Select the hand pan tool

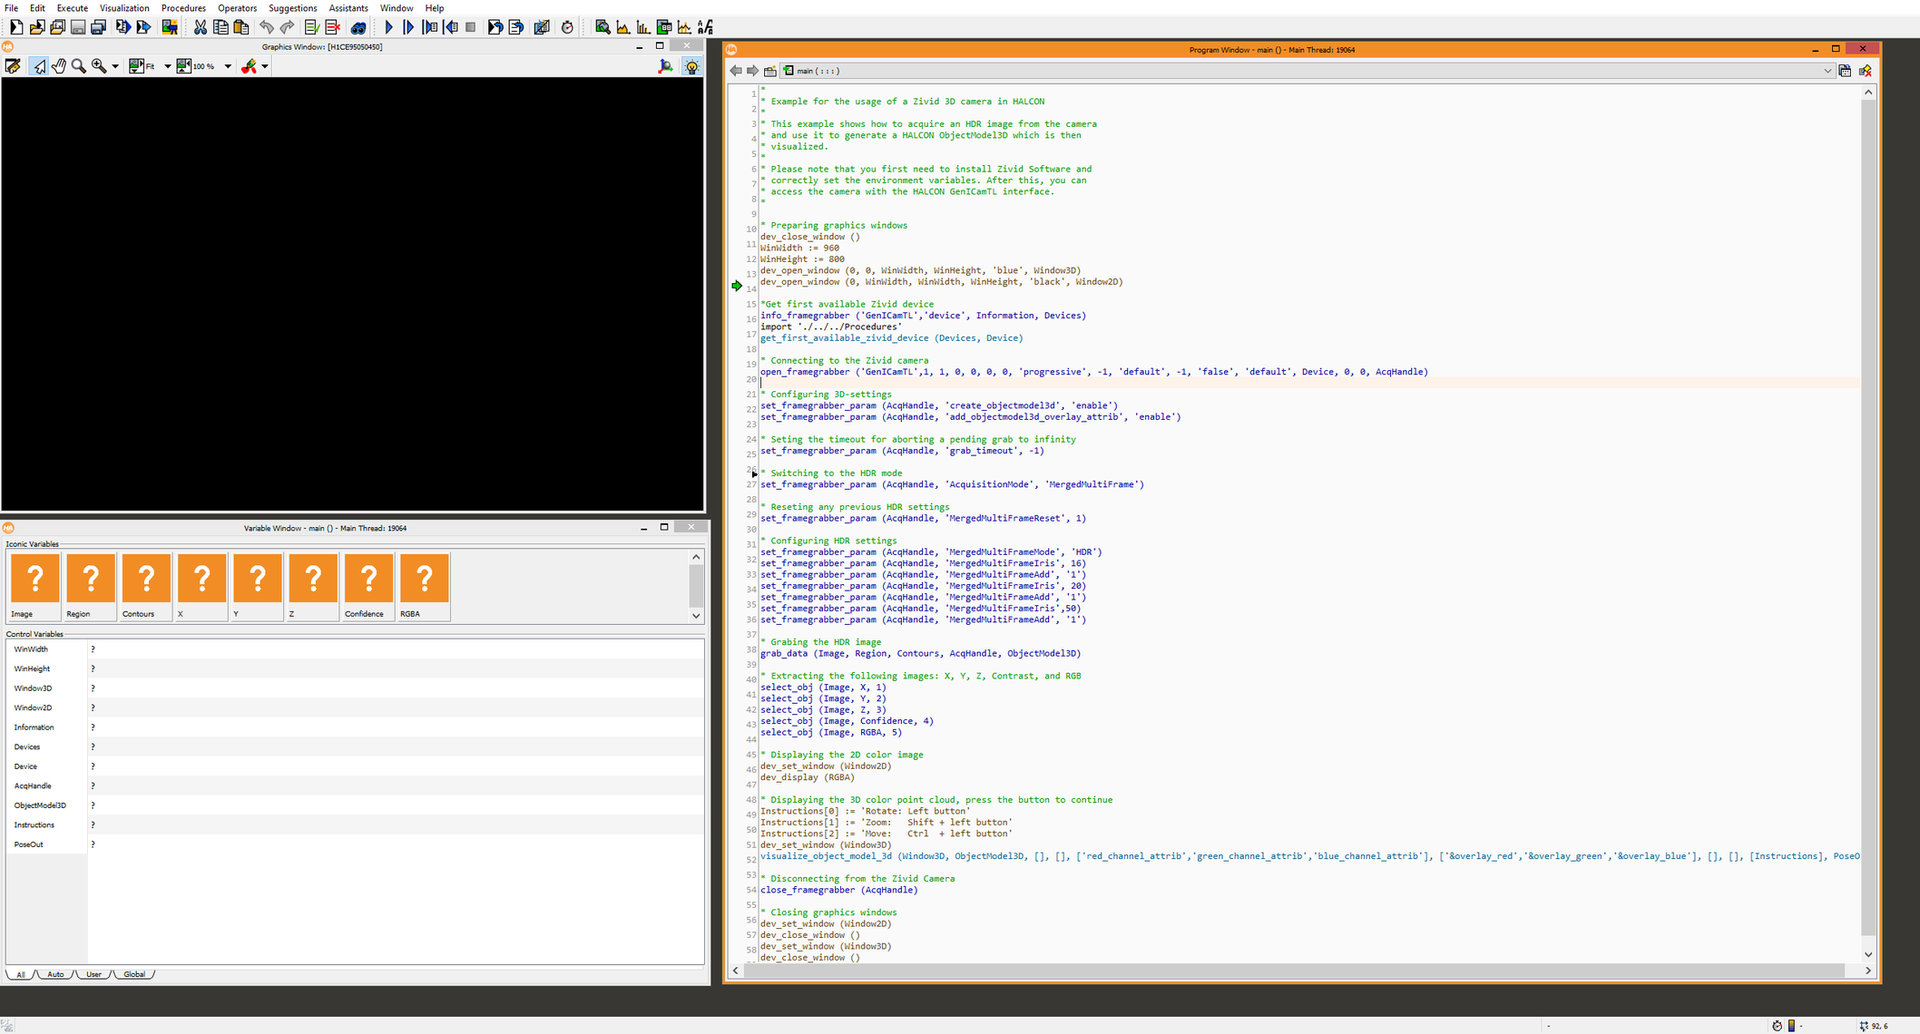click(x=59, y=66)
